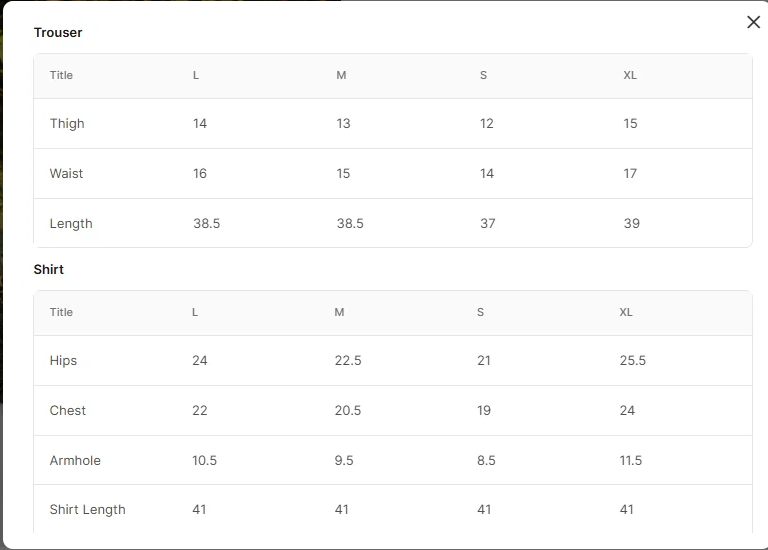Click the M column header in Trouser table
Screen dimensions: 768x550
click(341, 75)
